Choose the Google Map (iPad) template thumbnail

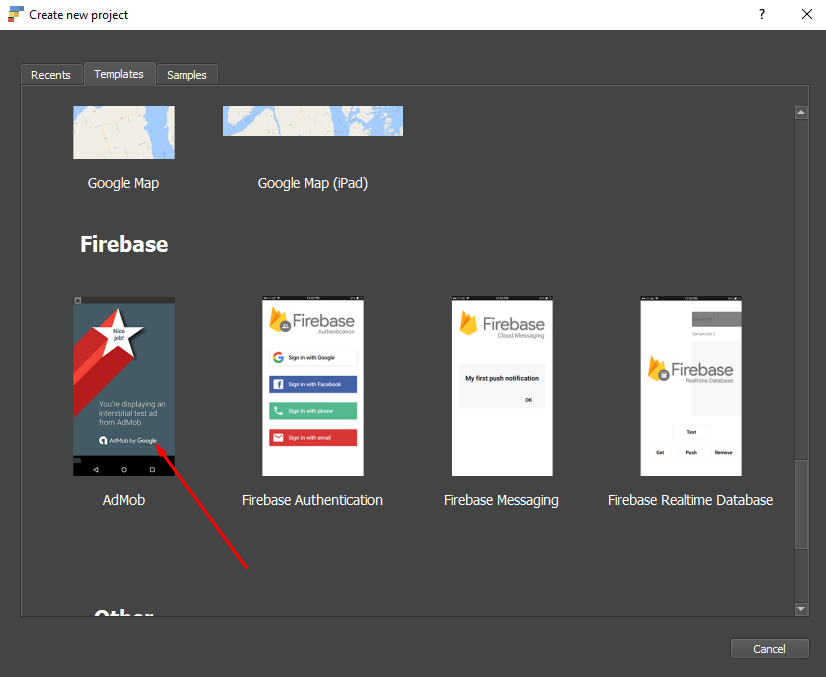point(313,121)
